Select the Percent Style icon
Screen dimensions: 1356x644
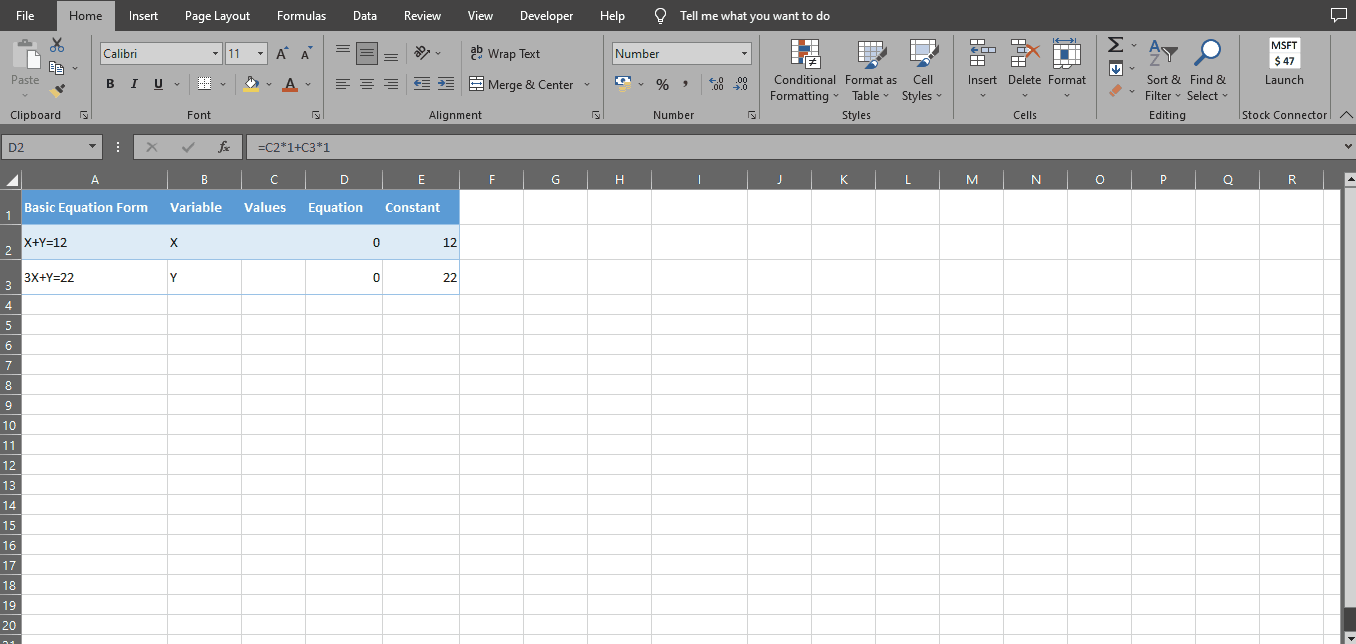coord(662,84)
